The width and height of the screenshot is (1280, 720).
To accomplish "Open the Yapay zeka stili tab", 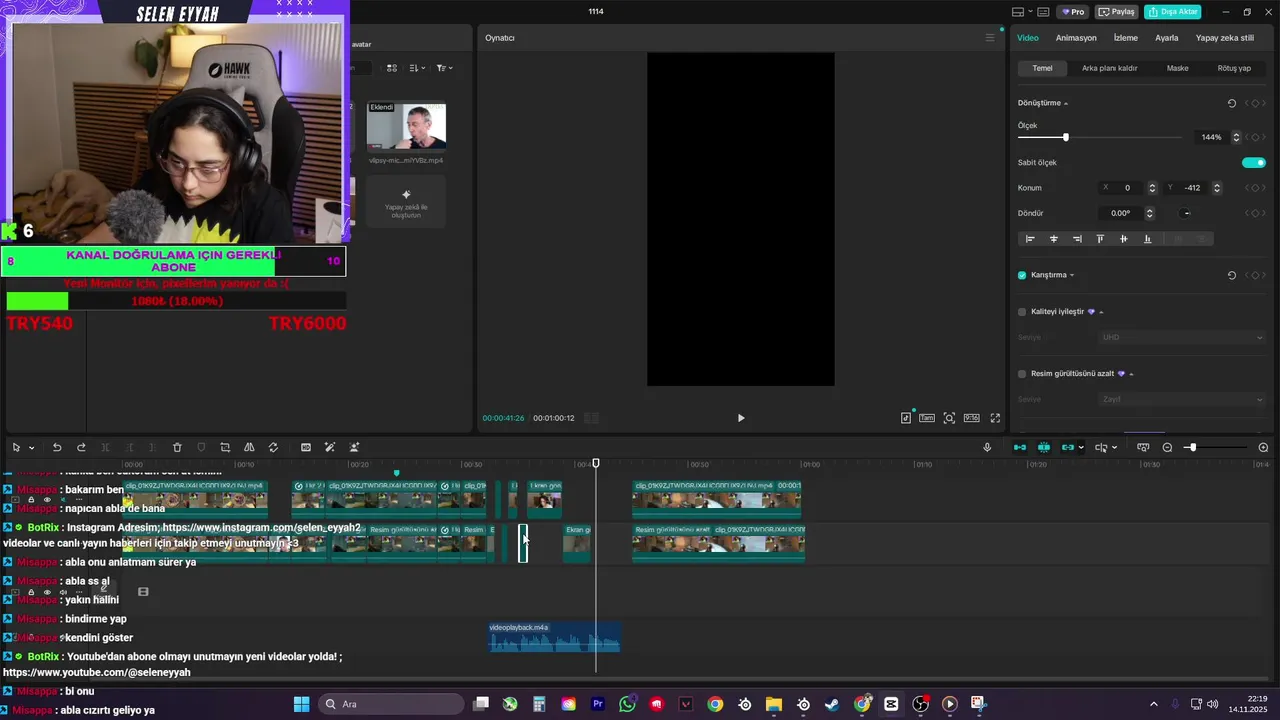I will 1225,38.
